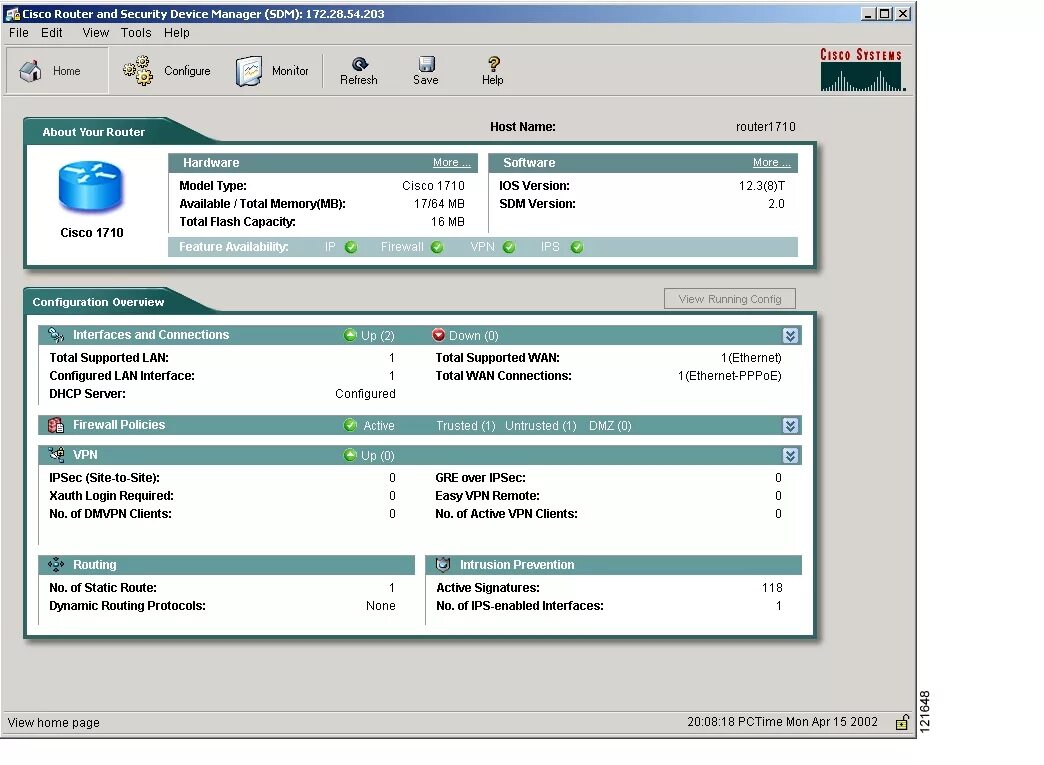
Task: Select the Configuration Overview tab header
Action: click(98, 302)
